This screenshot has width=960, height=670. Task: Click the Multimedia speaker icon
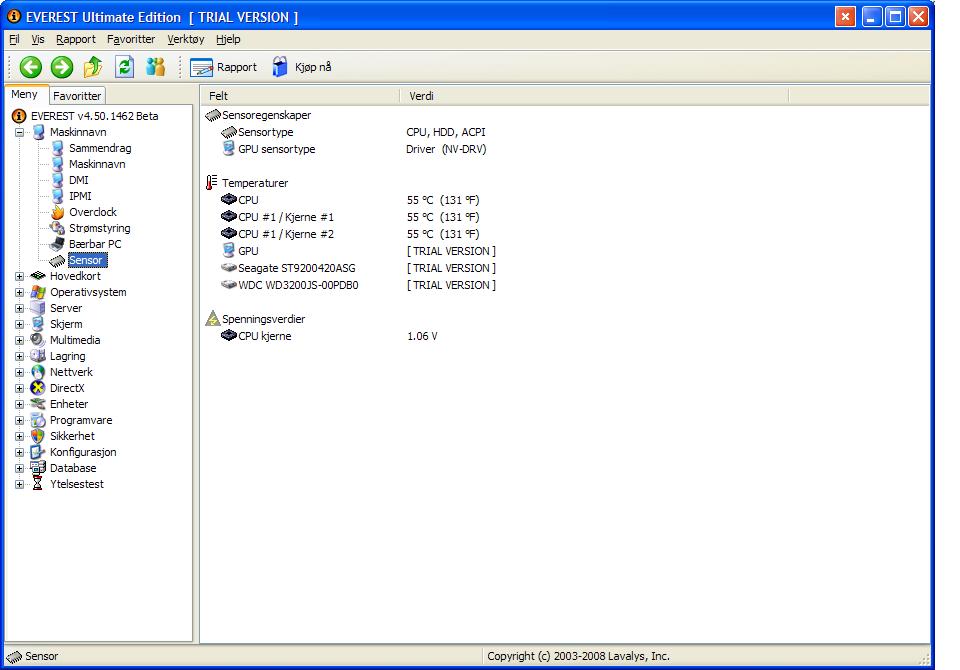coord(38,340)
